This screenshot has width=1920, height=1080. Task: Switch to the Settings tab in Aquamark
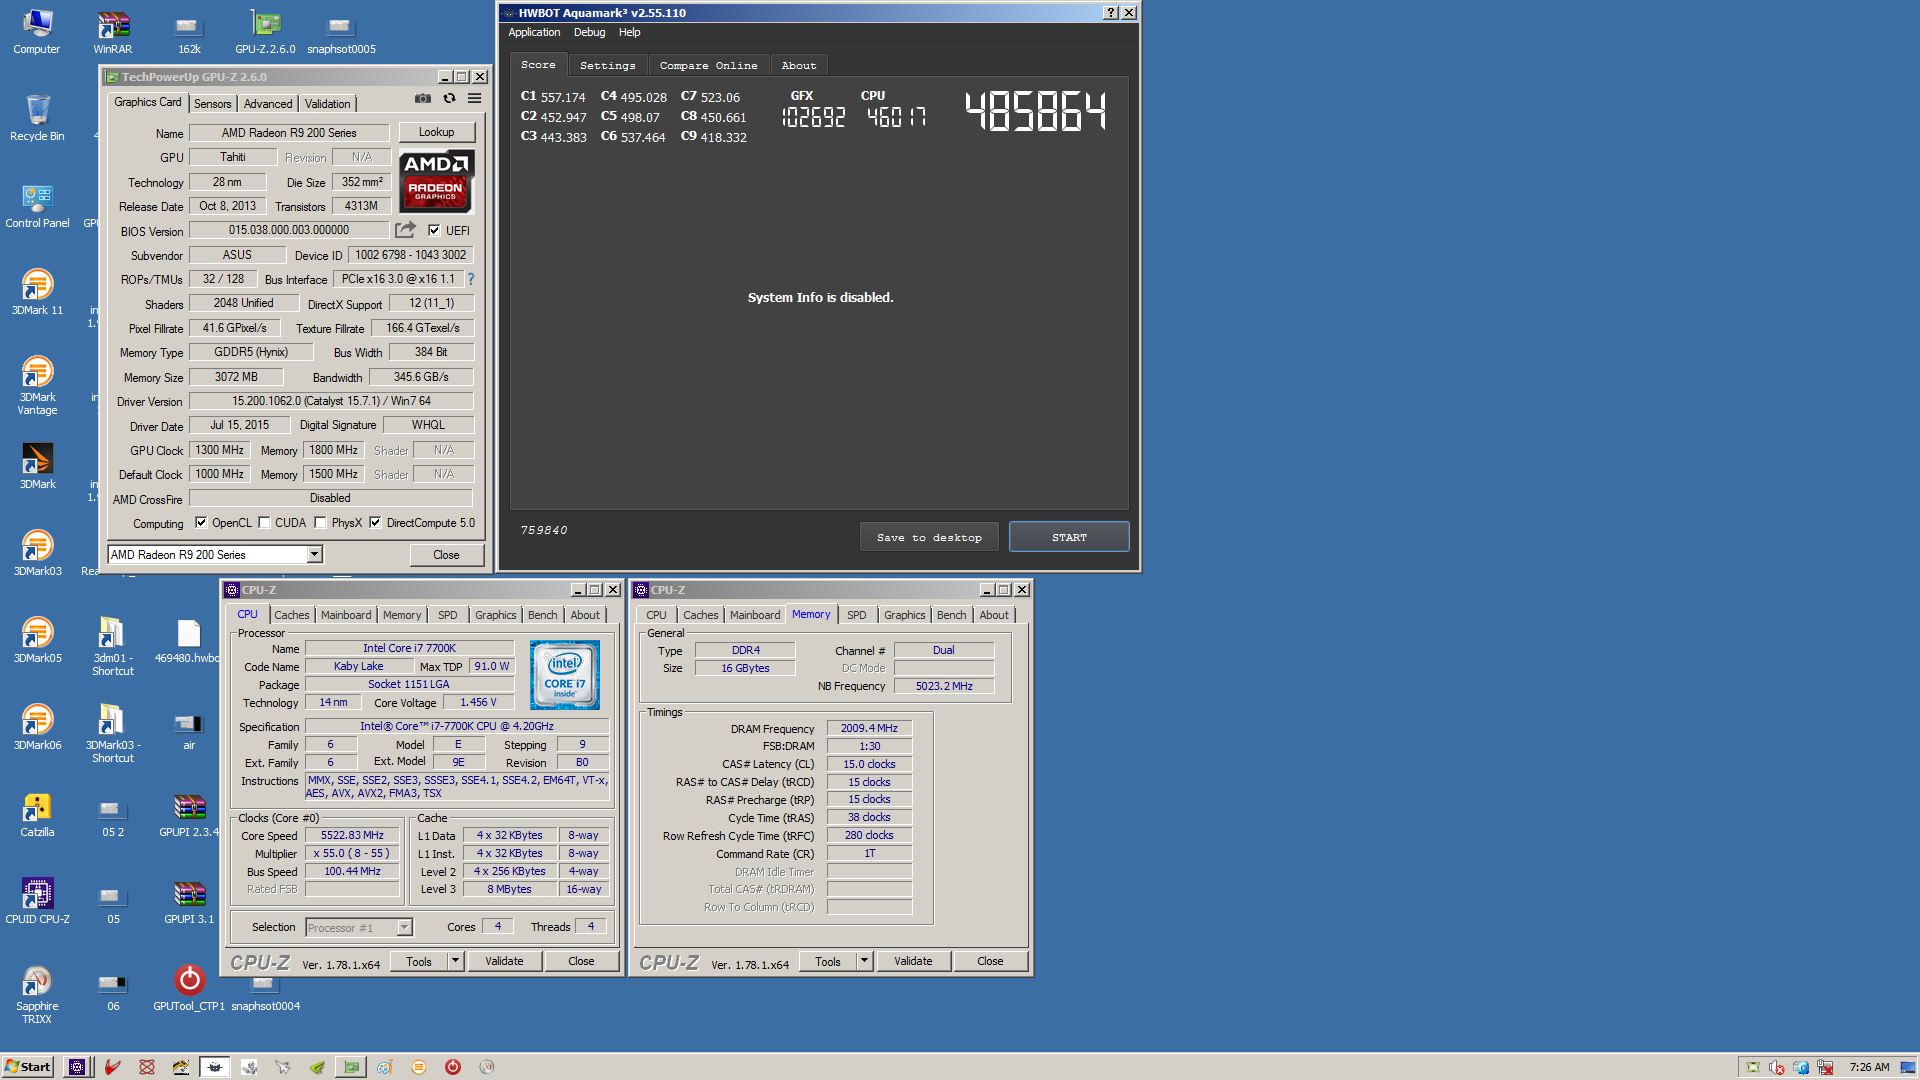[x=607, y=65]
